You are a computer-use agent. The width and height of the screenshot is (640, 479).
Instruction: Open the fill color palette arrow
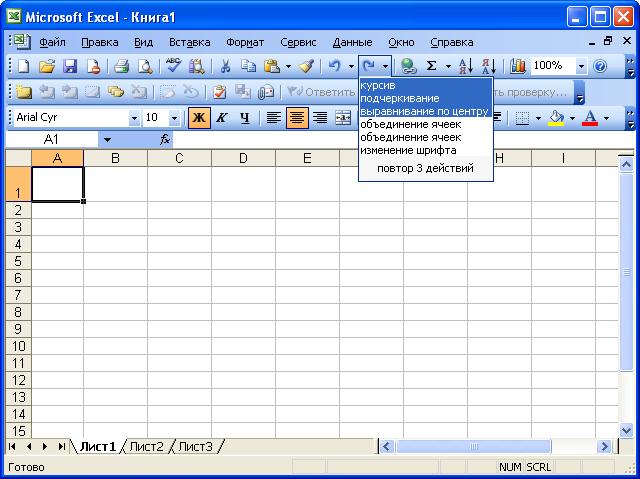[x=572, y=118]
